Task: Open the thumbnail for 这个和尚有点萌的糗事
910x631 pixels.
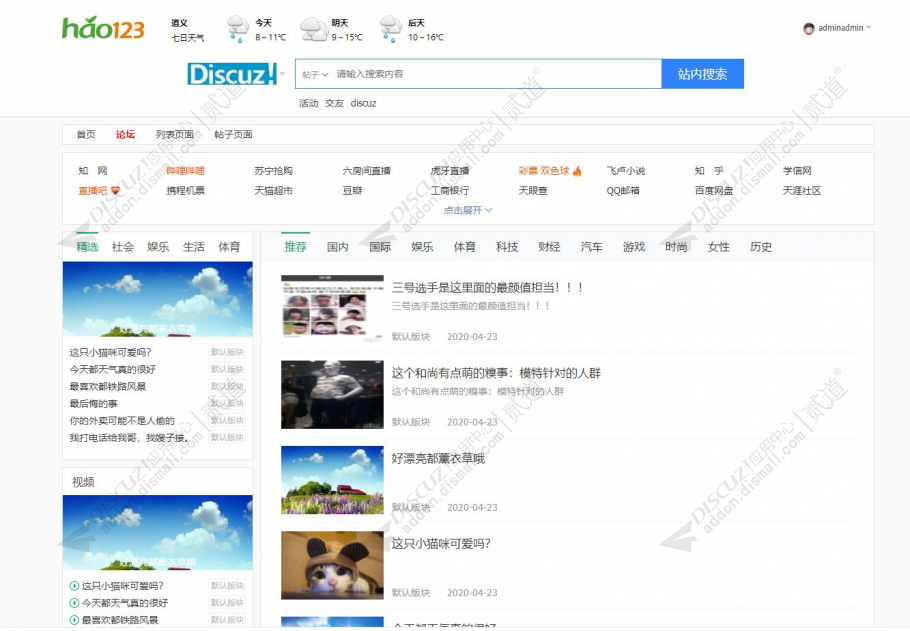Action: click(x=332, y=395)
